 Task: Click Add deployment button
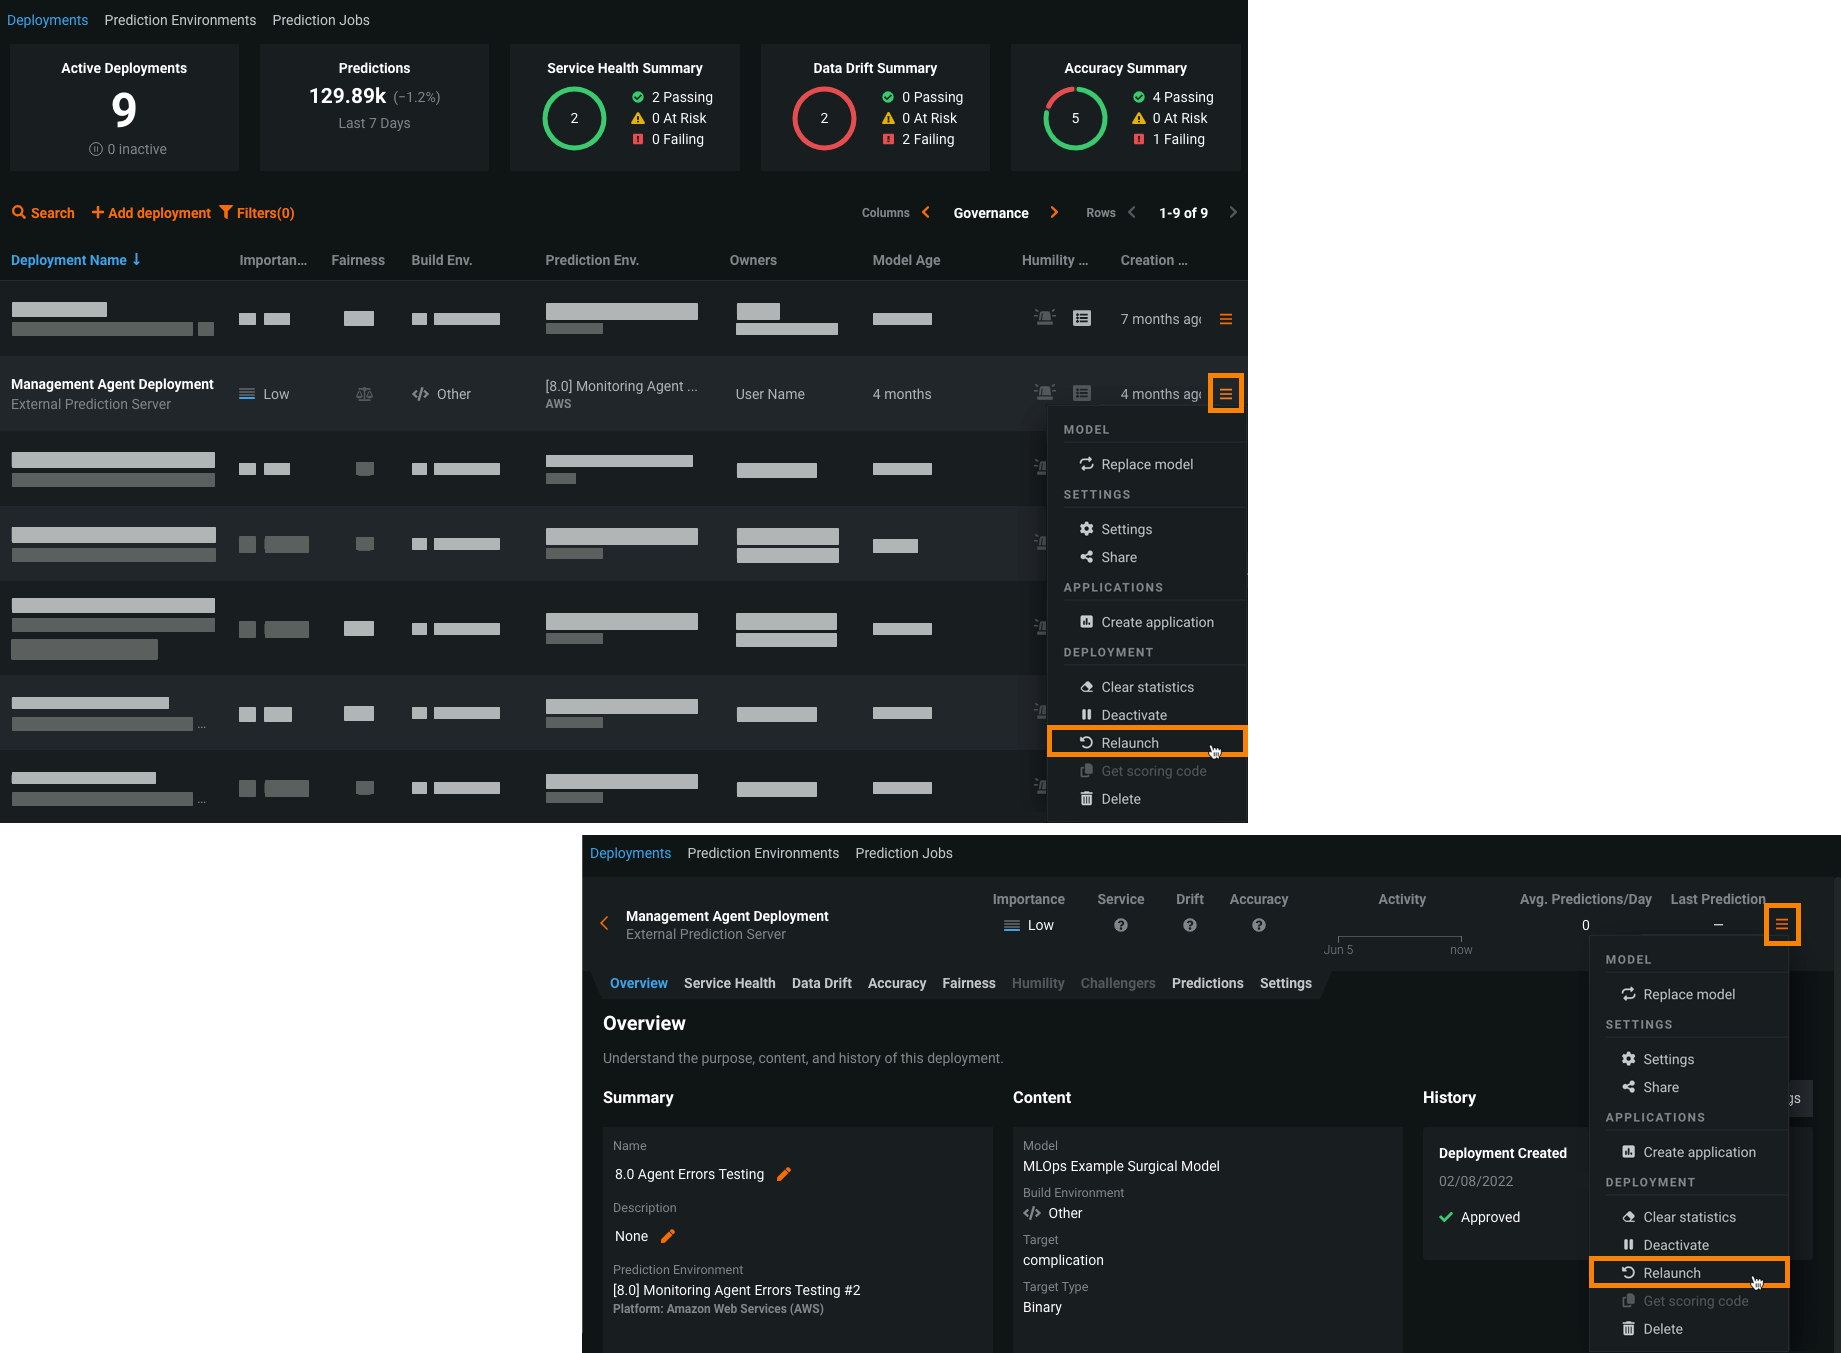(151, 213)
